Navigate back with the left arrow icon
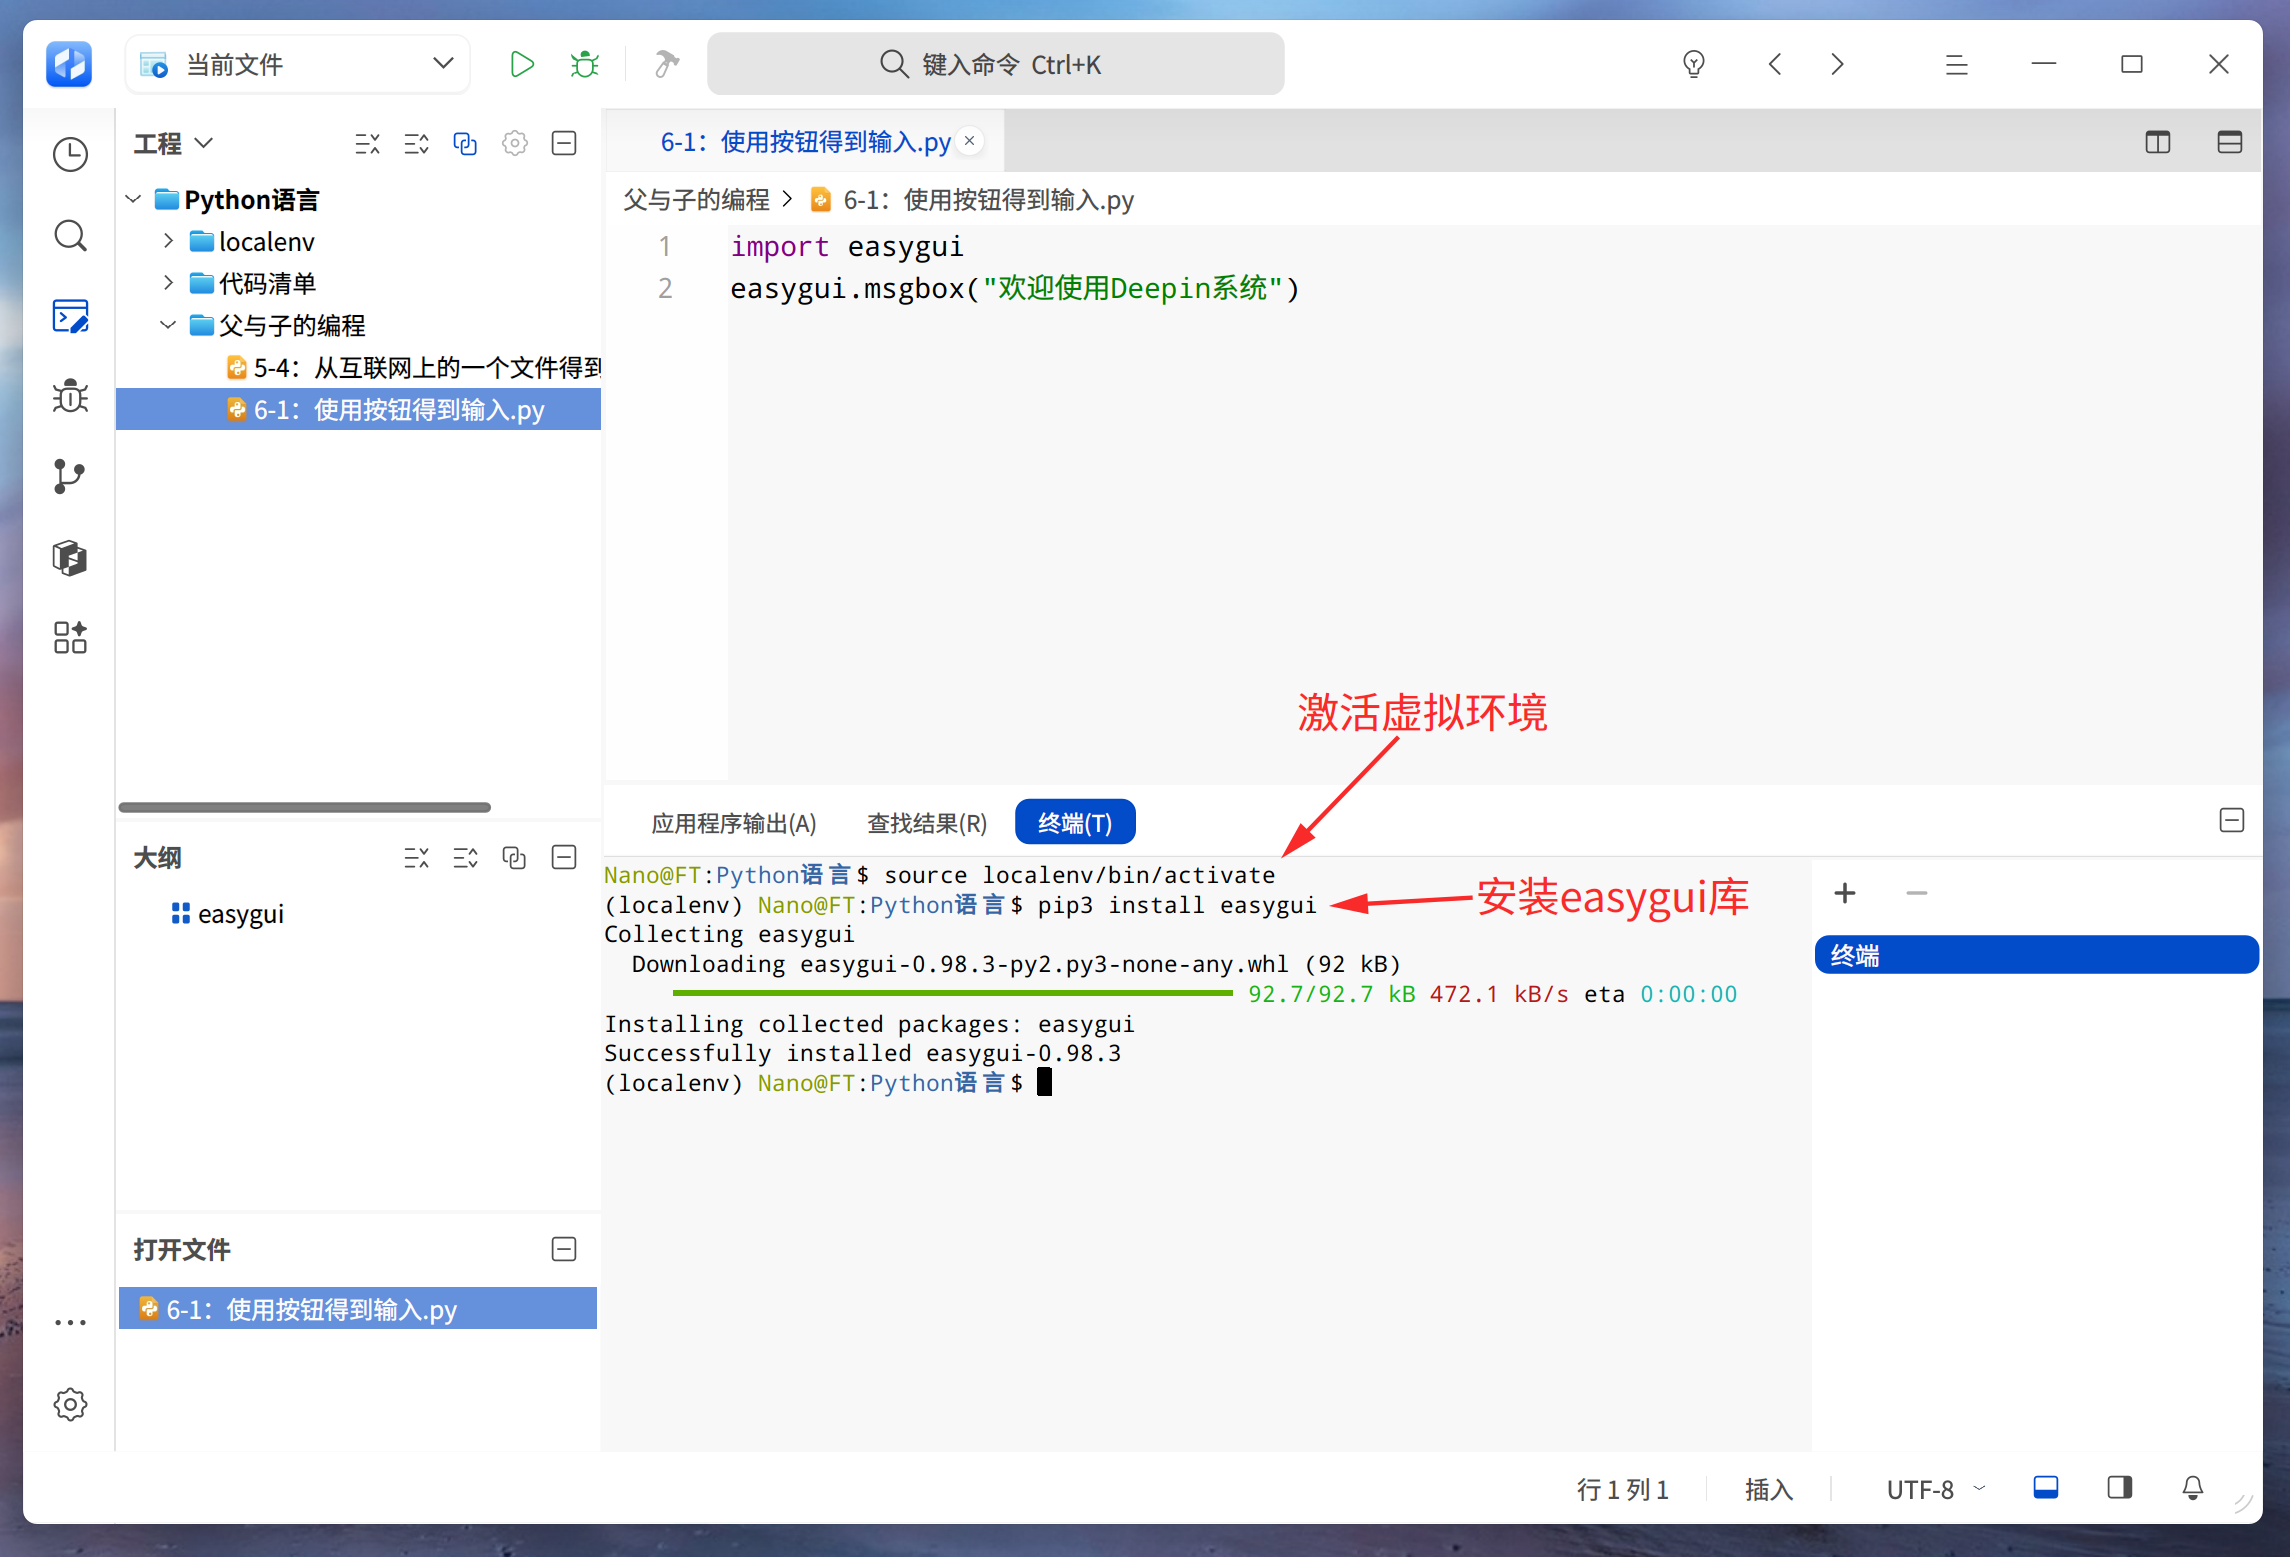Screen dimensions: 2290x1557 tap(1775, 65)
